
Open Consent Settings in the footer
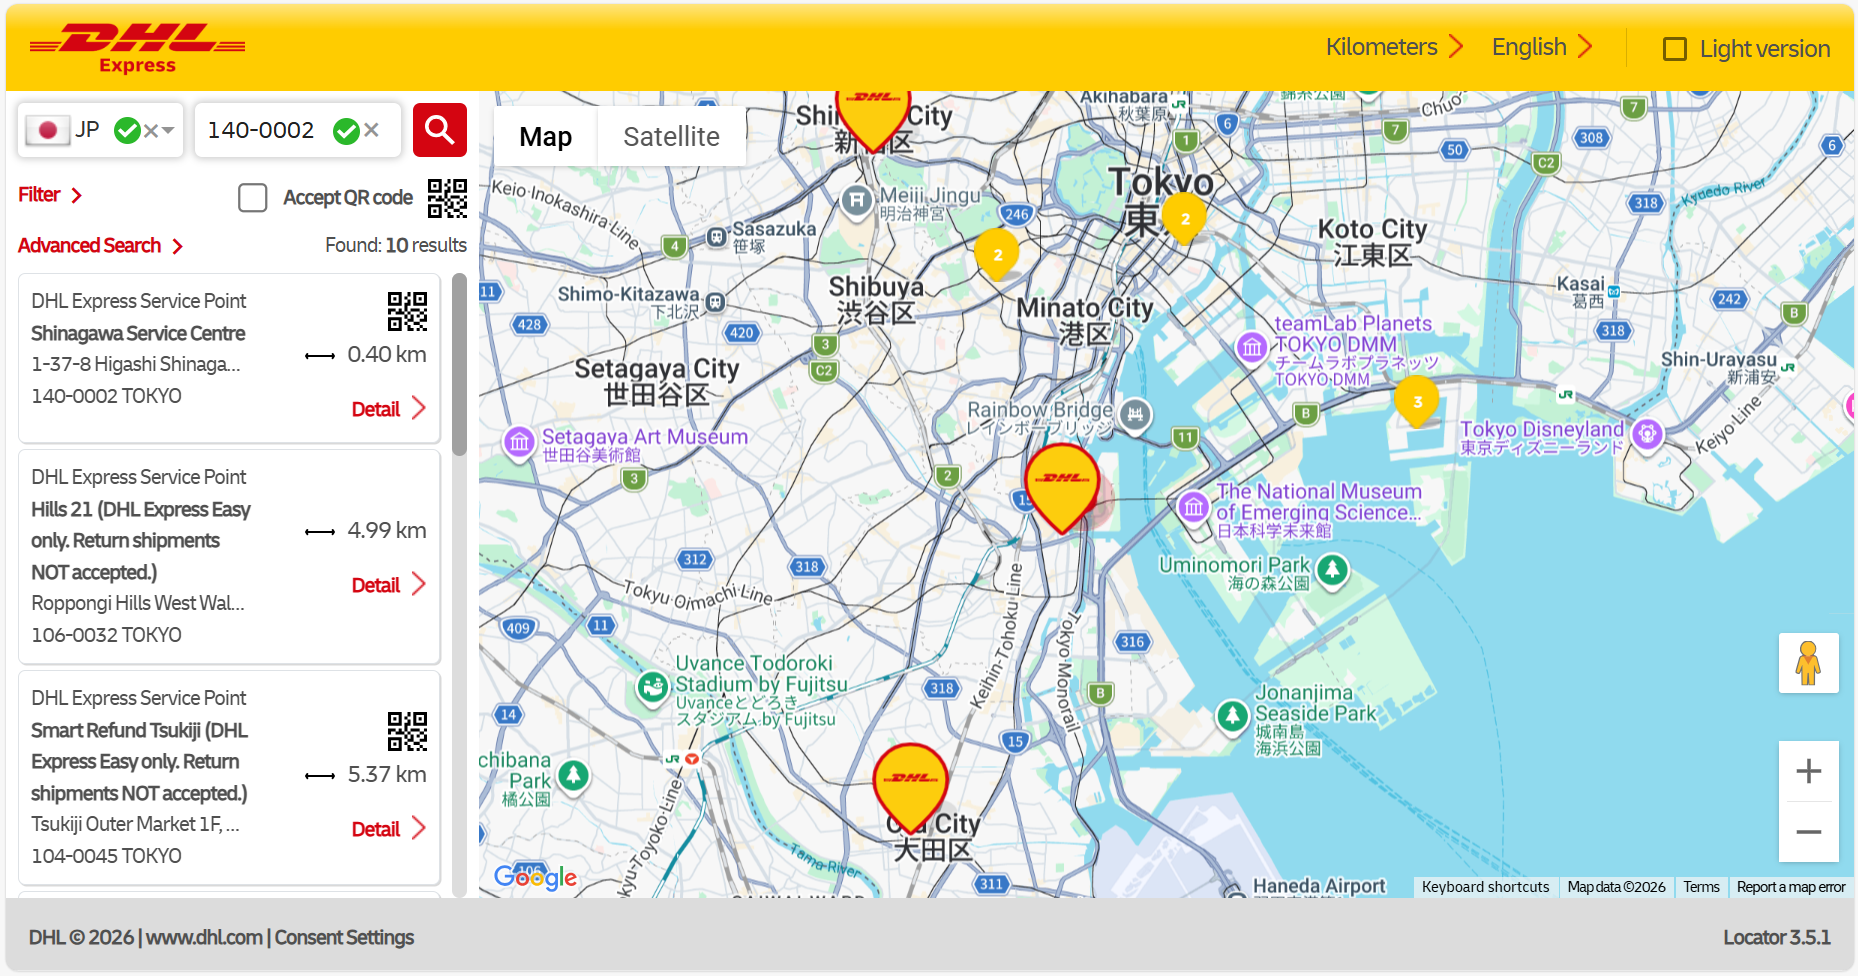344,937
